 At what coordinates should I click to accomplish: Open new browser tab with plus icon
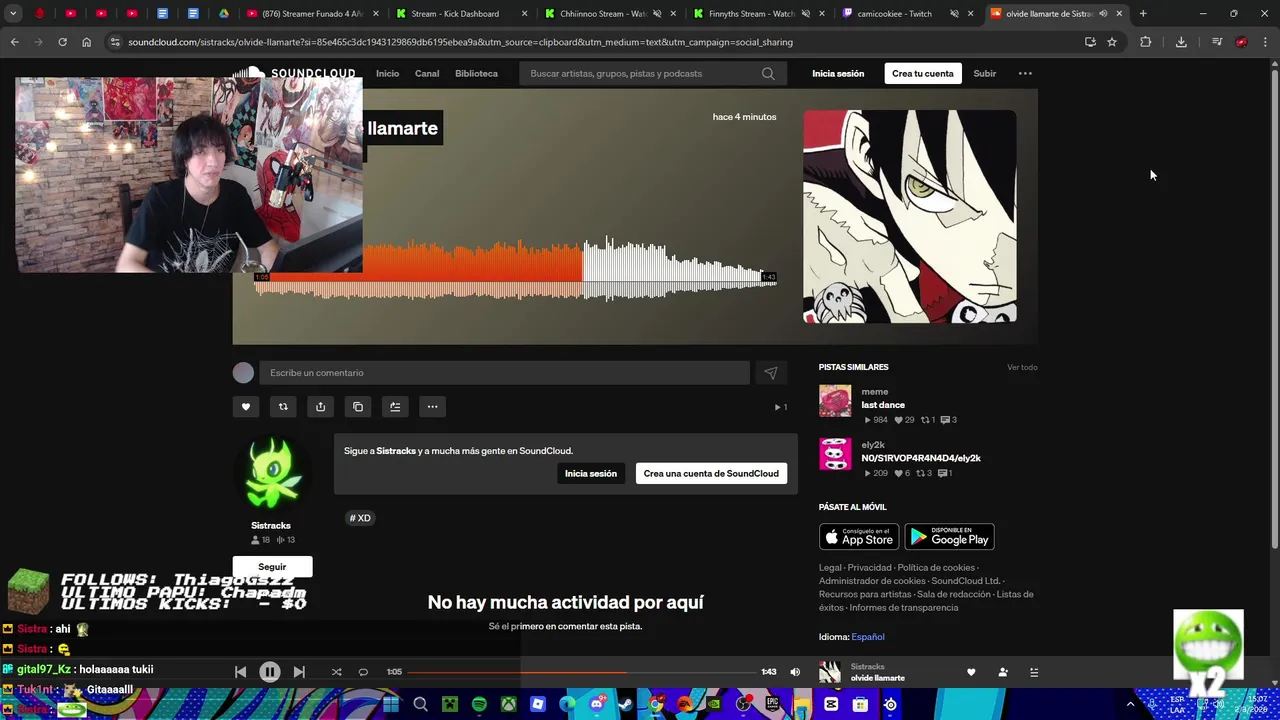click(x=1143, y=14)
